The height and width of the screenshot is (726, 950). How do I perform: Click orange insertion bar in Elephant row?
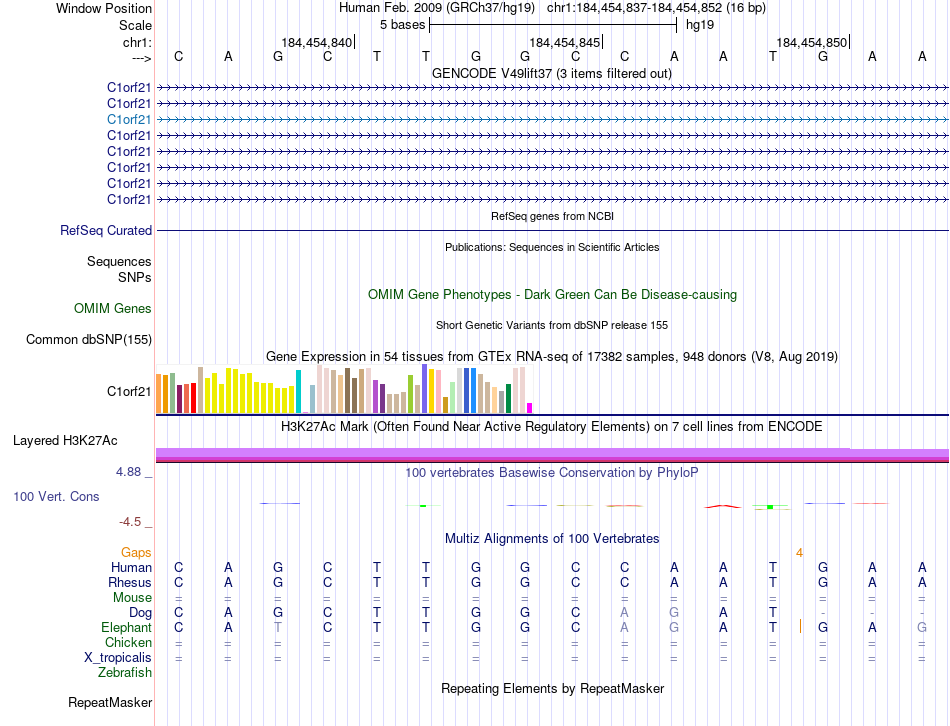point(800,627)
